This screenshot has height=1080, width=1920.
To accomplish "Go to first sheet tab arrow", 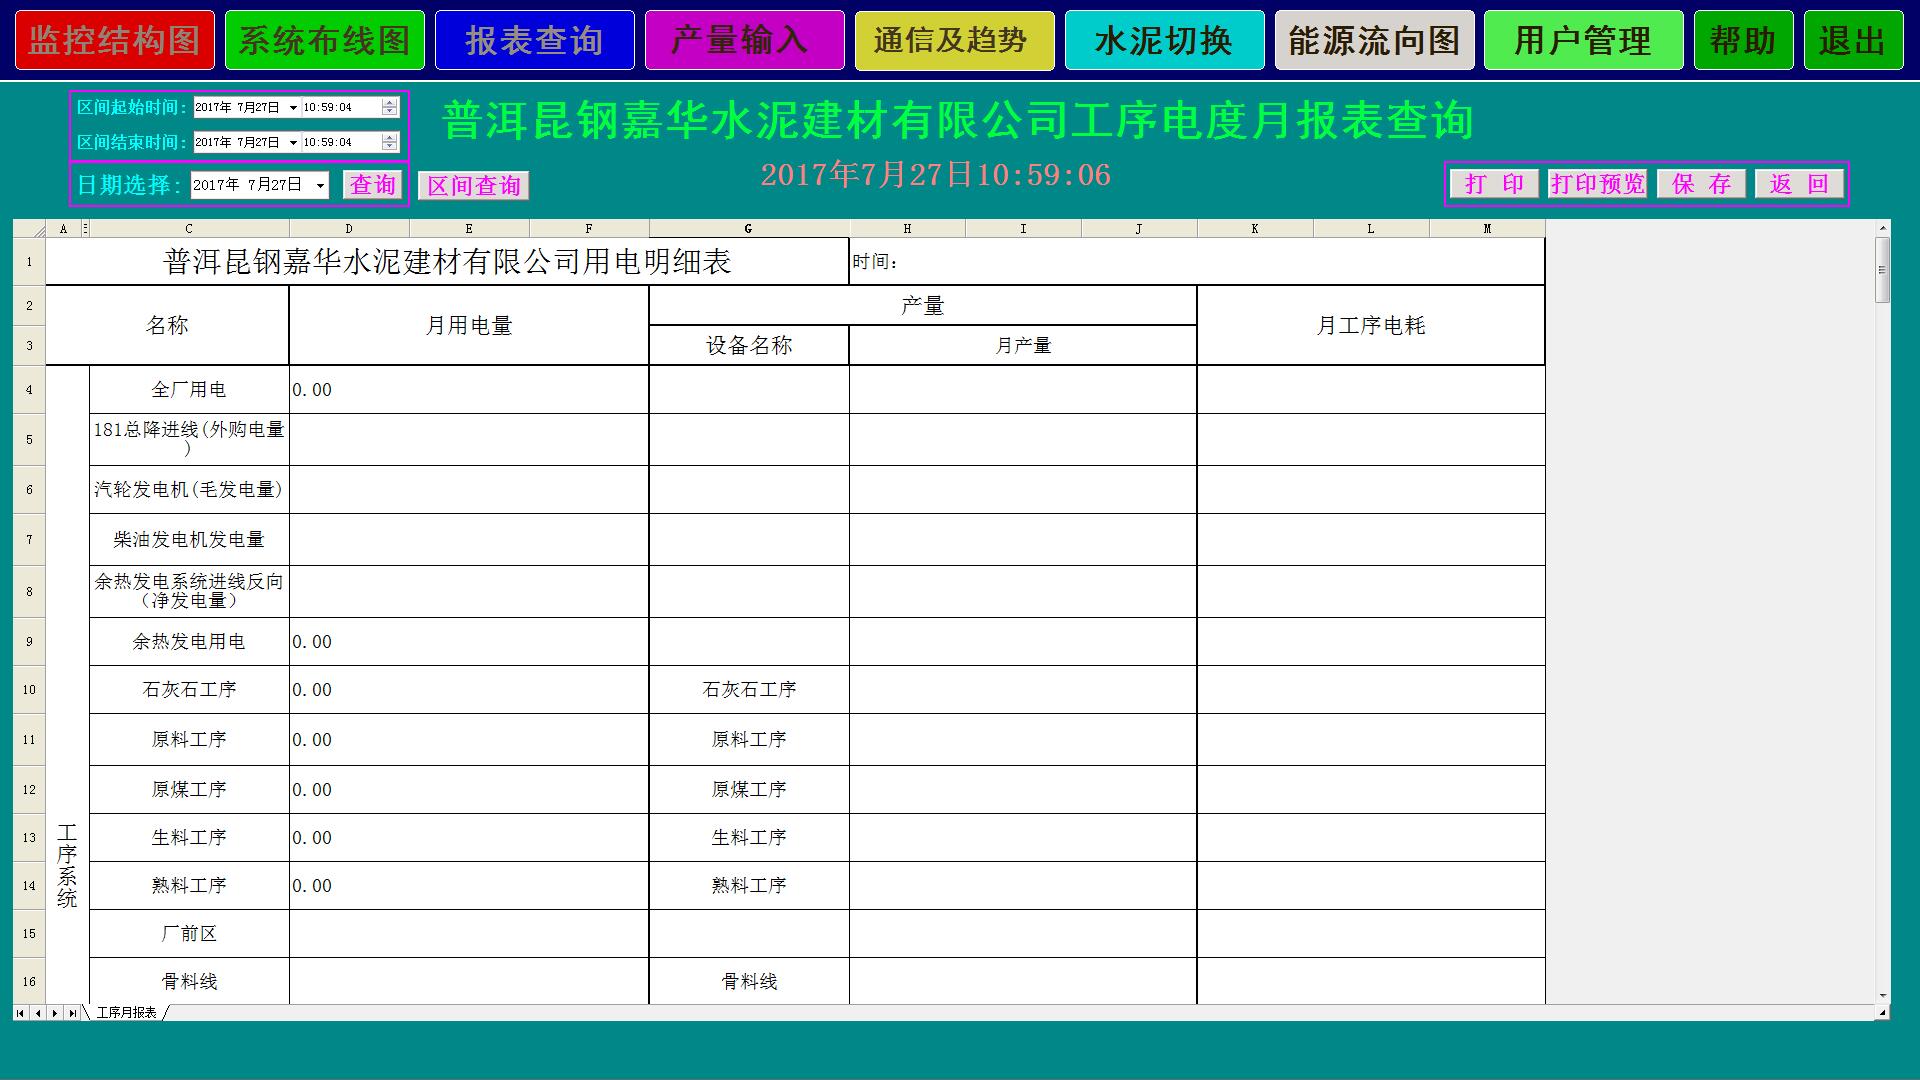I will (x=21, y=1013).
